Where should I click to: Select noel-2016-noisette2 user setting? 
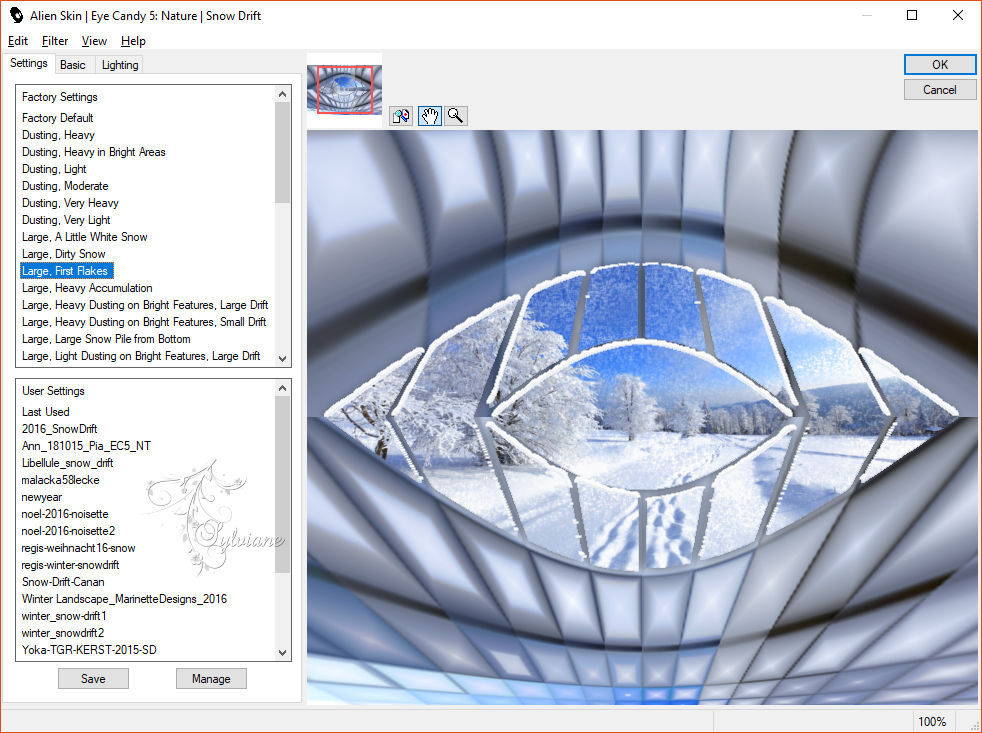[68, 531]
